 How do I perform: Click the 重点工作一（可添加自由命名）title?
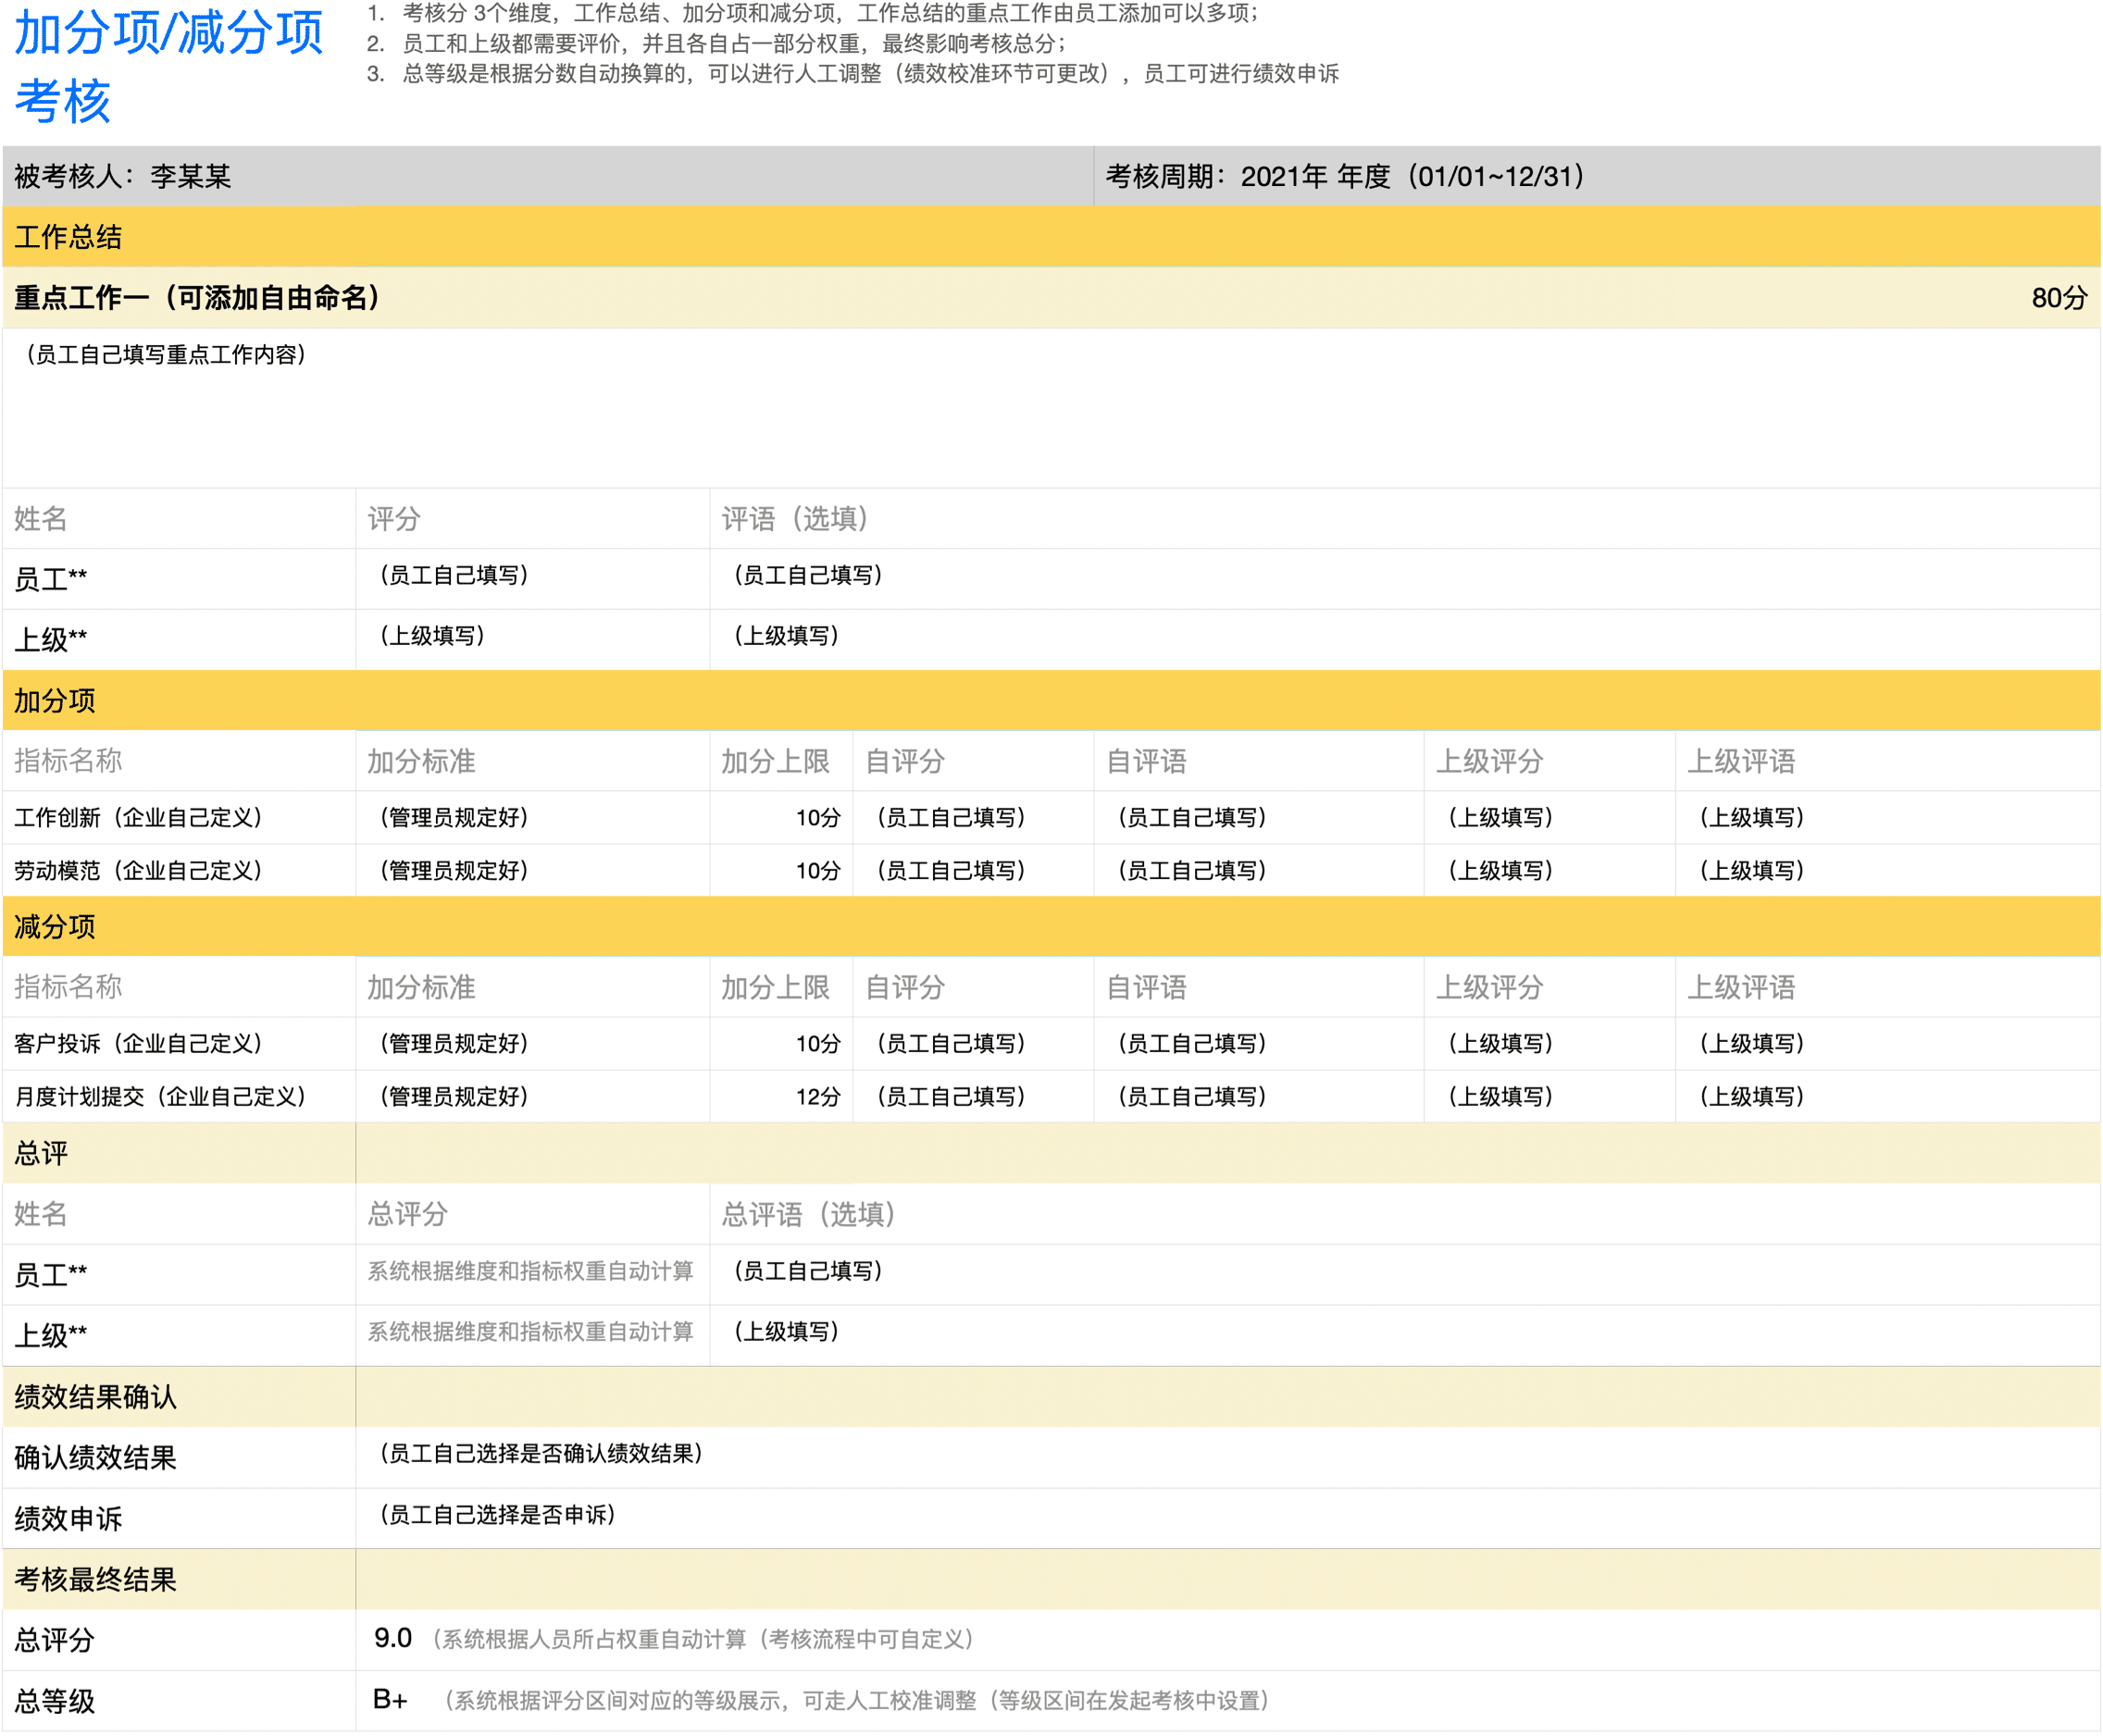click(x=198, y=298)
